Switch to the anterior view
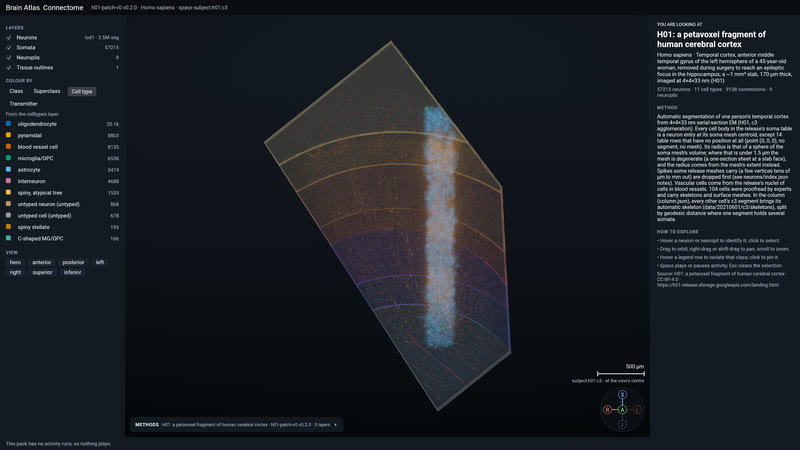Viewport: 800px width, 450px height. (42, 262)
